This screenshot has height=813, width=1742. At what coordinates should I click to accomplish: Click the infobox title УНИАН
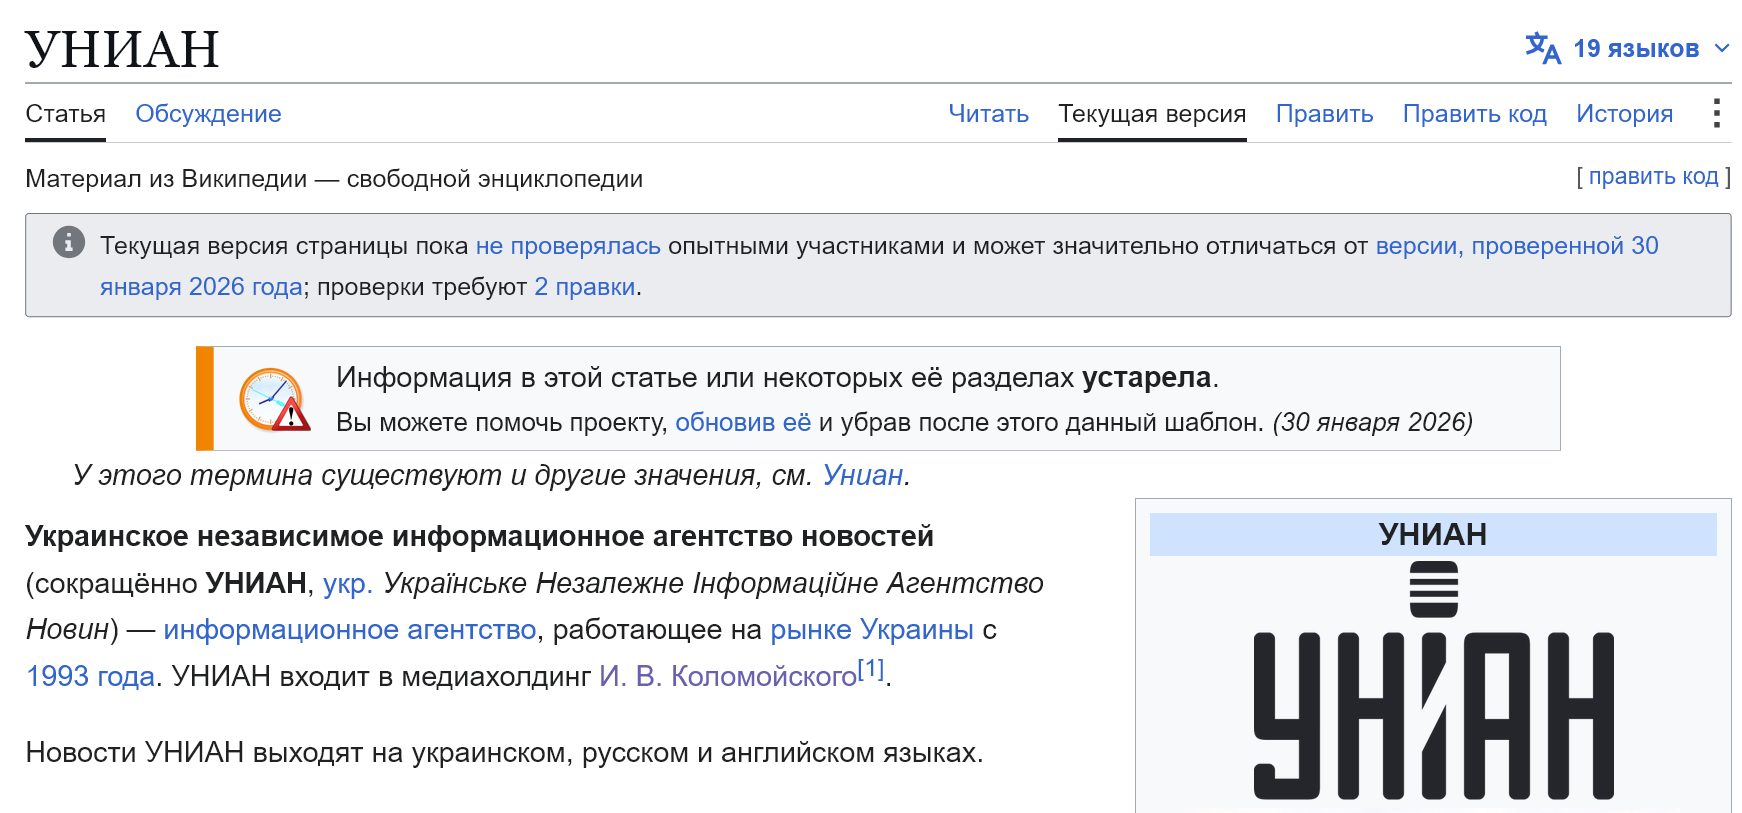[x=1433, y=534]
